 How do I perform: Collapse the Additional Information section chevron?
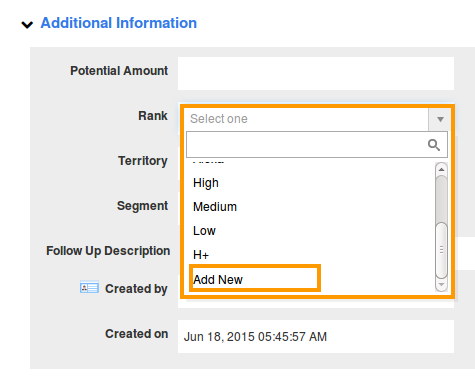tap(27, 25)
